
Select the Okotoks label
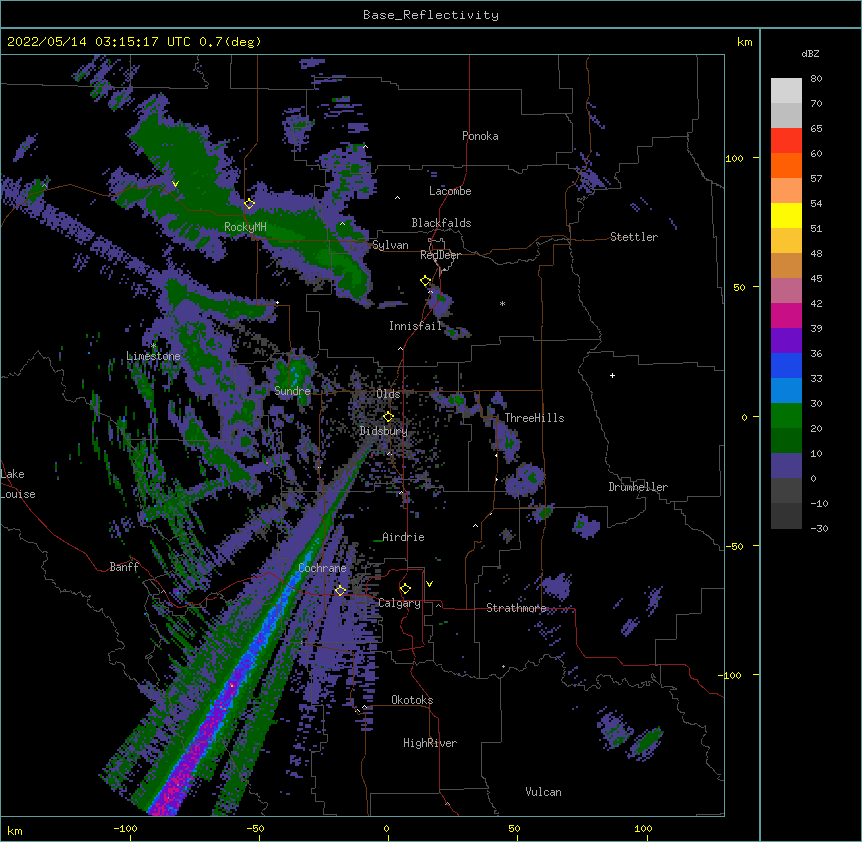[x=412, y=700]
